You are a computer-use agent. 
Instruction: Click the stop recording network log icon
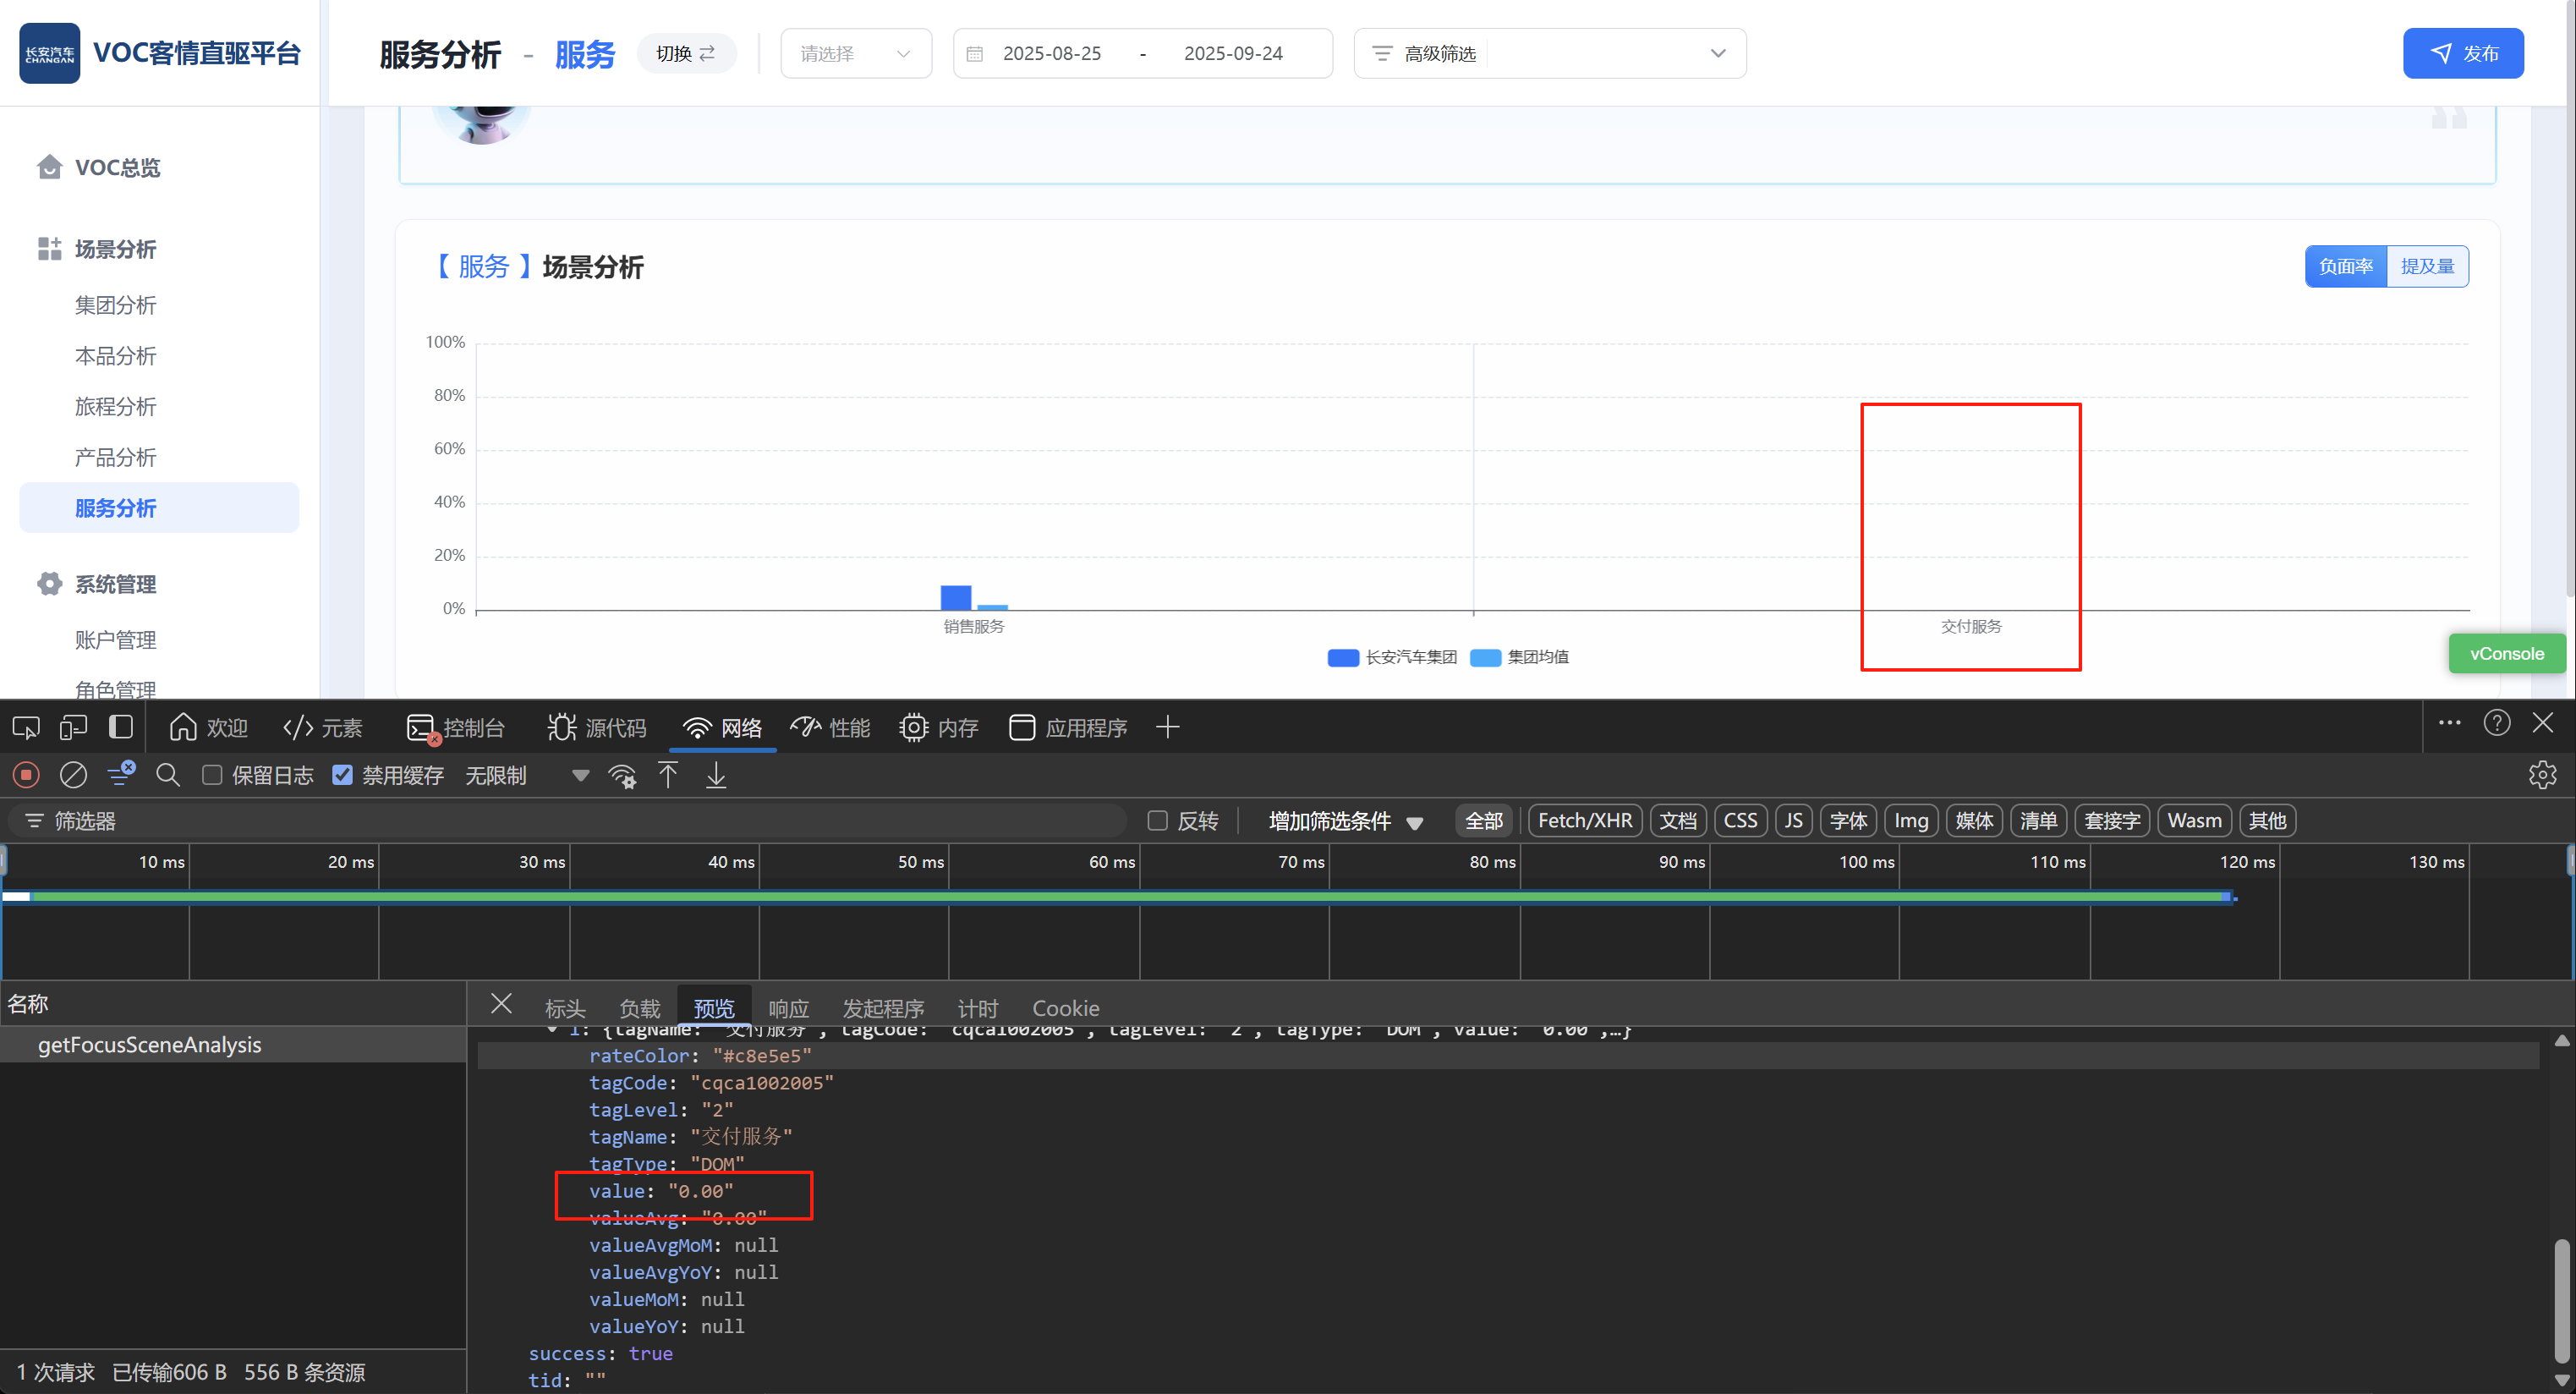point(26,775)
